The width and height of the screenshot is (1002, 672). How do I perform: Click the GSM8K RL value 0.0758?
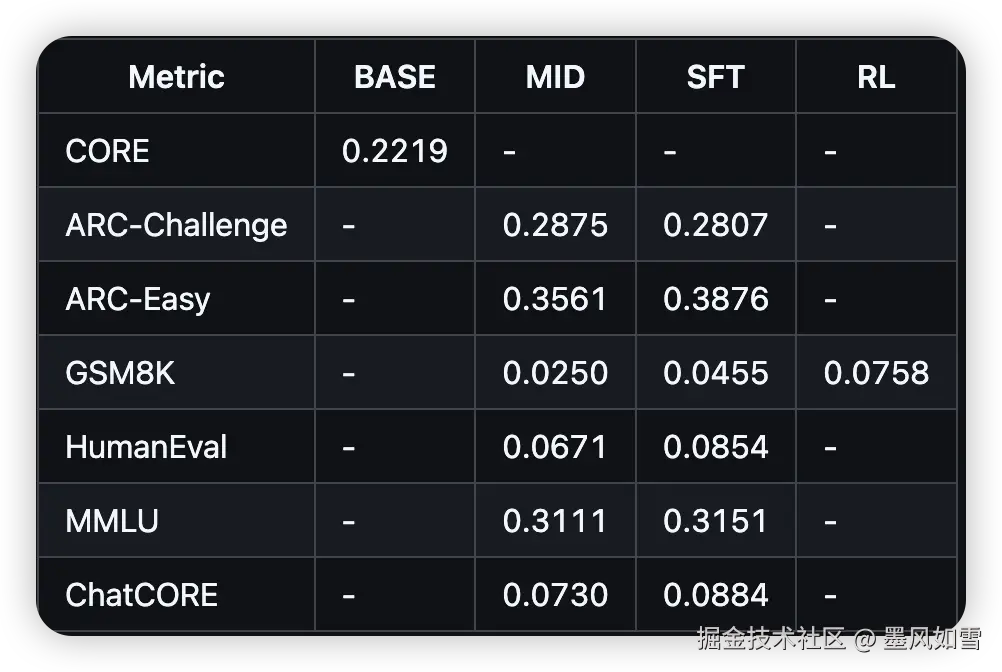point(876,373)
